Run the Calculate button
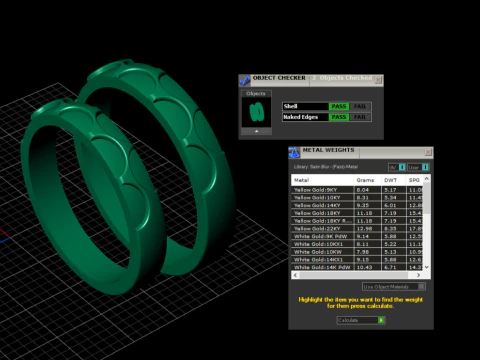This screenshot has width=480, height=360. coord(361,320)
